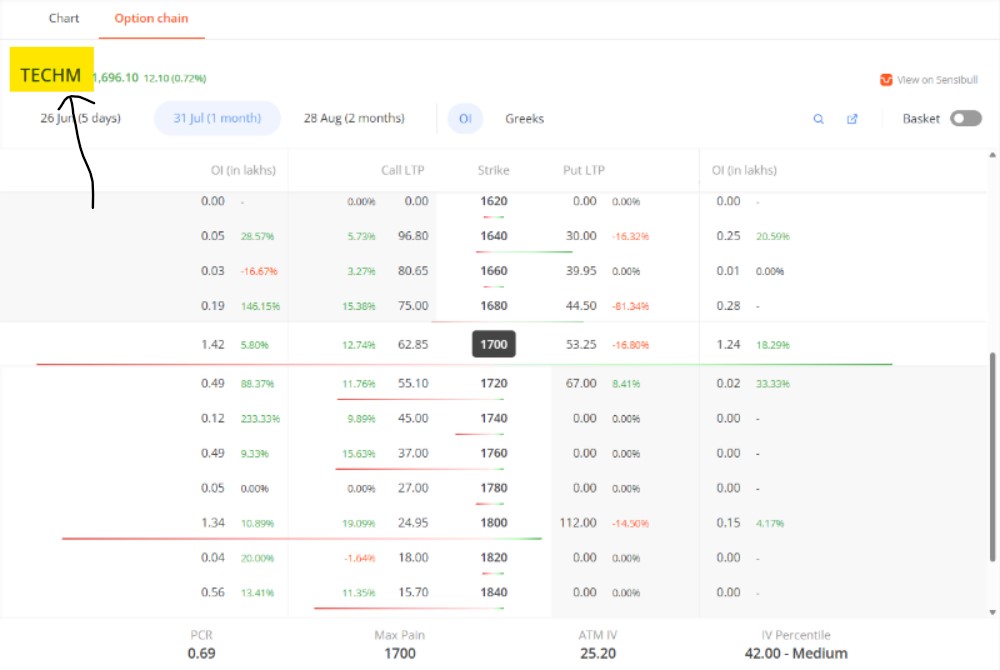Image resolution: width=1000 pixels, height=670 pixels.
Task: Enable the Basket toggle switch
Action: (965, 119)
